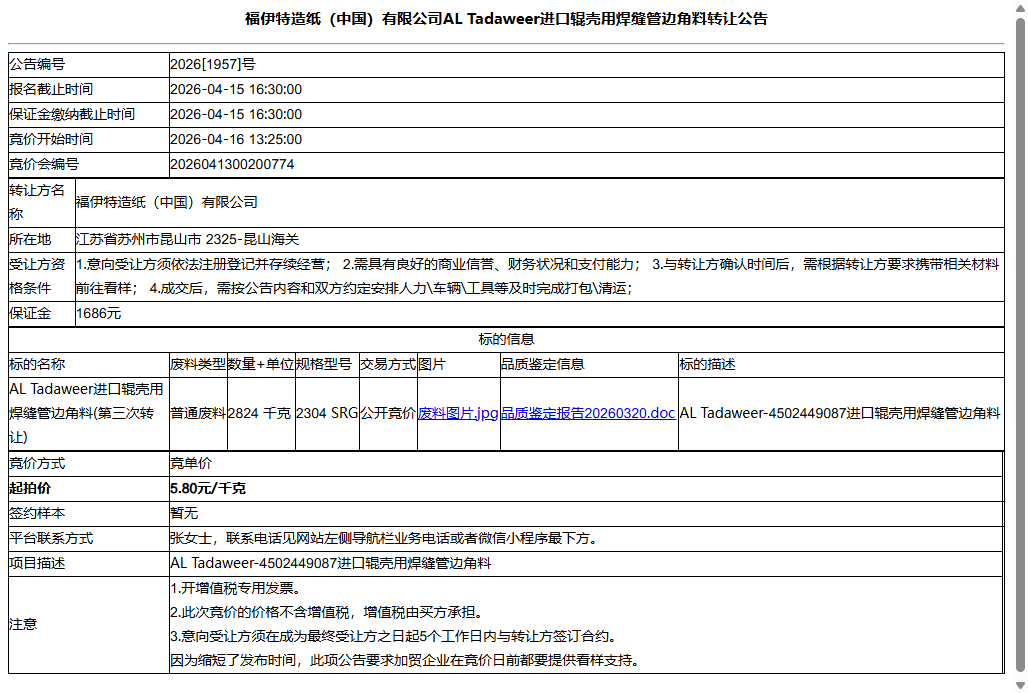The height and width of the screenshot is (693, 1028).
Task: Select the page title heading text
Action: coord(506,19)
